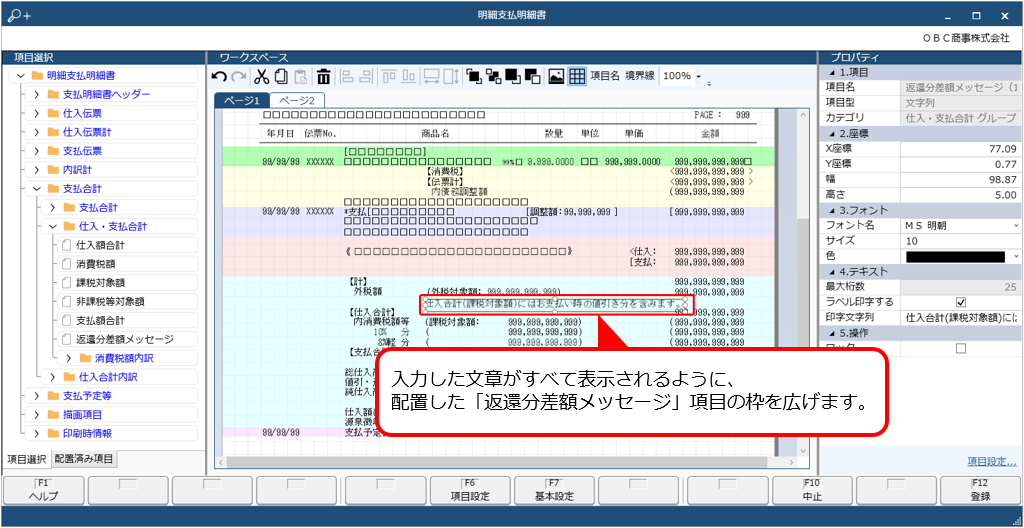Open the 配置済み項目 tab
This screenshot has height=528, width=1024.
84,459
